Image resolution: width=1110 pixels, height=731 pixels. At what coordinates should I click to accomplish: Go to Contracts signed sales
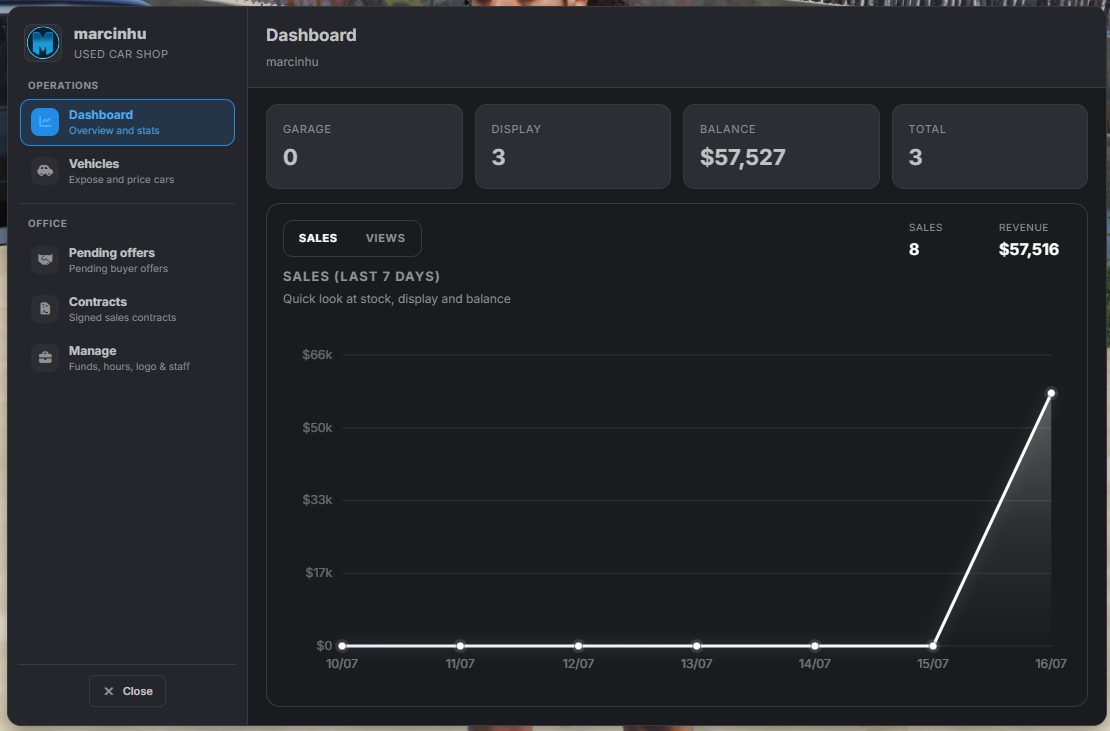127,309
